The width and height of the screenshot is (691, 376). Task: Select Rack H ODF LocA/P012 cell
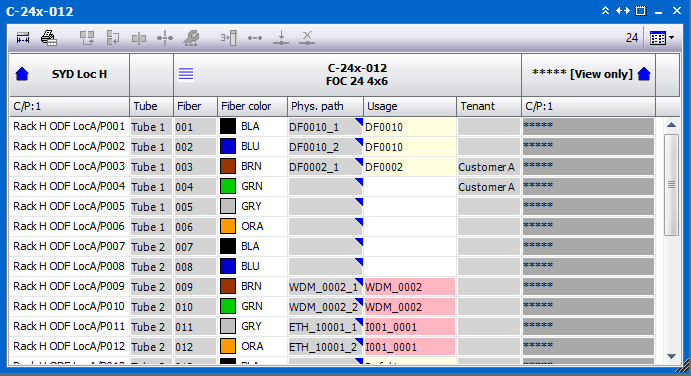coord(69,346)
